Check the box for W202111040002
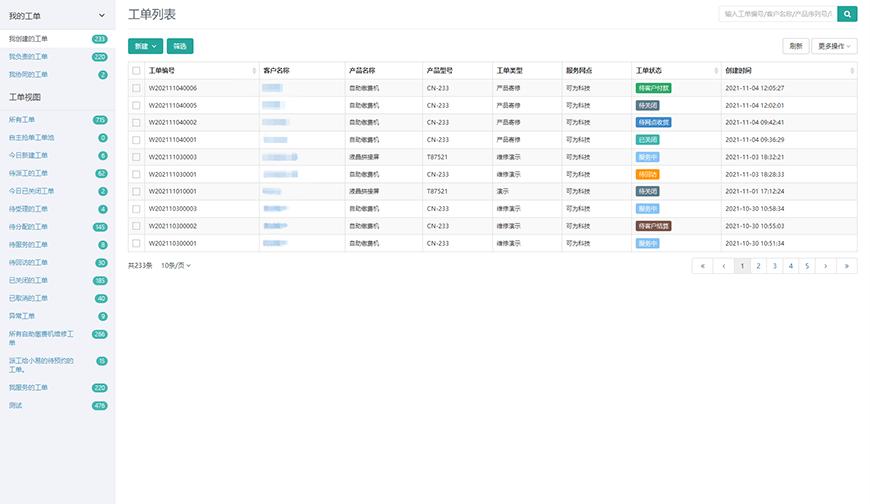Viewport: 870px width, 504px height. (136, 122)
